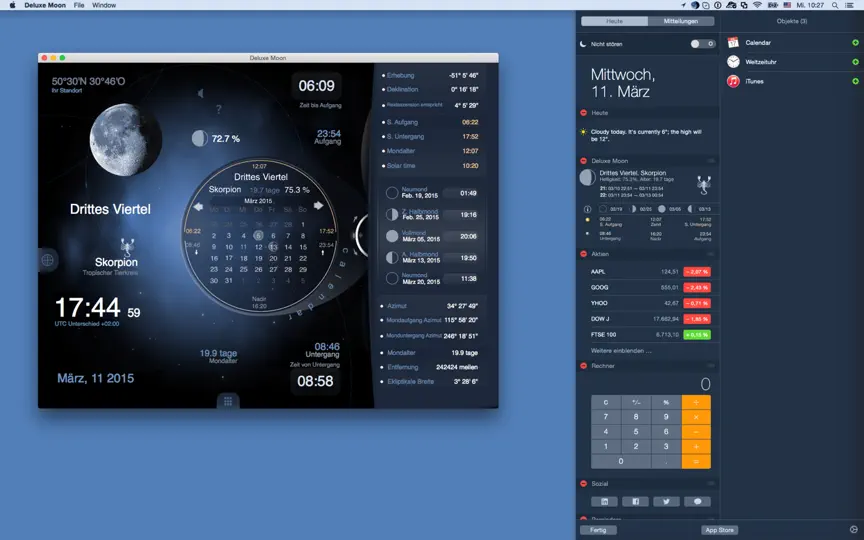This screenshot has height=540, width=864.
Task: Select Vollmond März 05 phase icon
Action: pos(392,236)
